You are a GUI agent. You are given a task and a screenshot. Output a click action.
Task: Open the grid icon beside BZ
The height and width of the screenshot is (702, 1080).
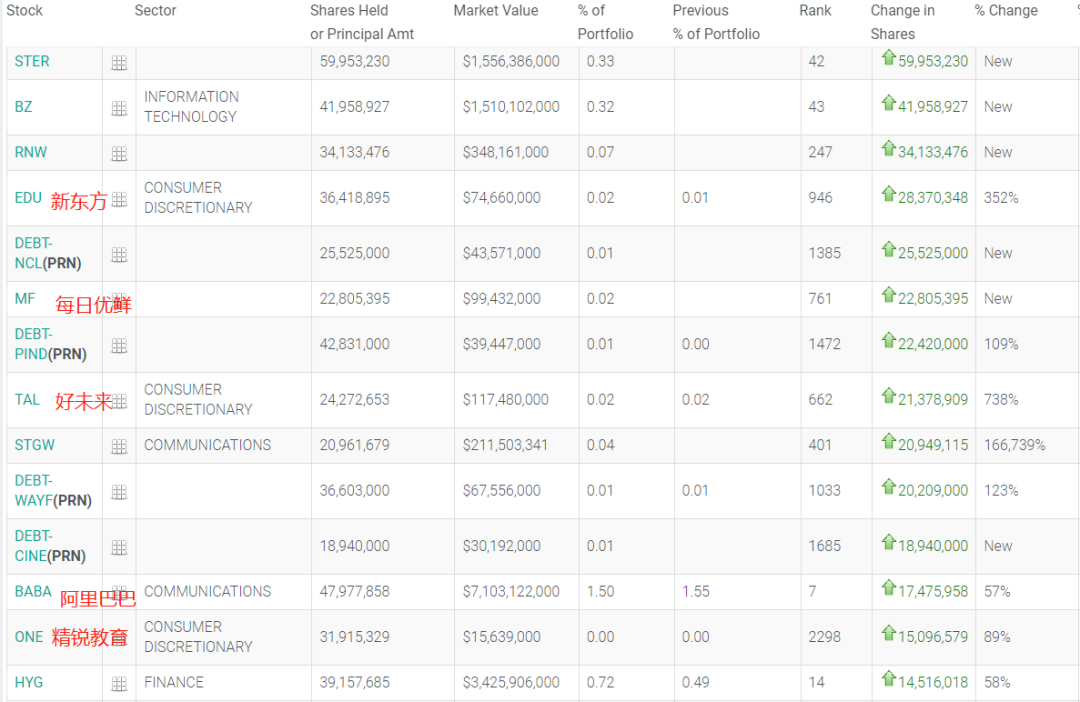click(119, 108)
